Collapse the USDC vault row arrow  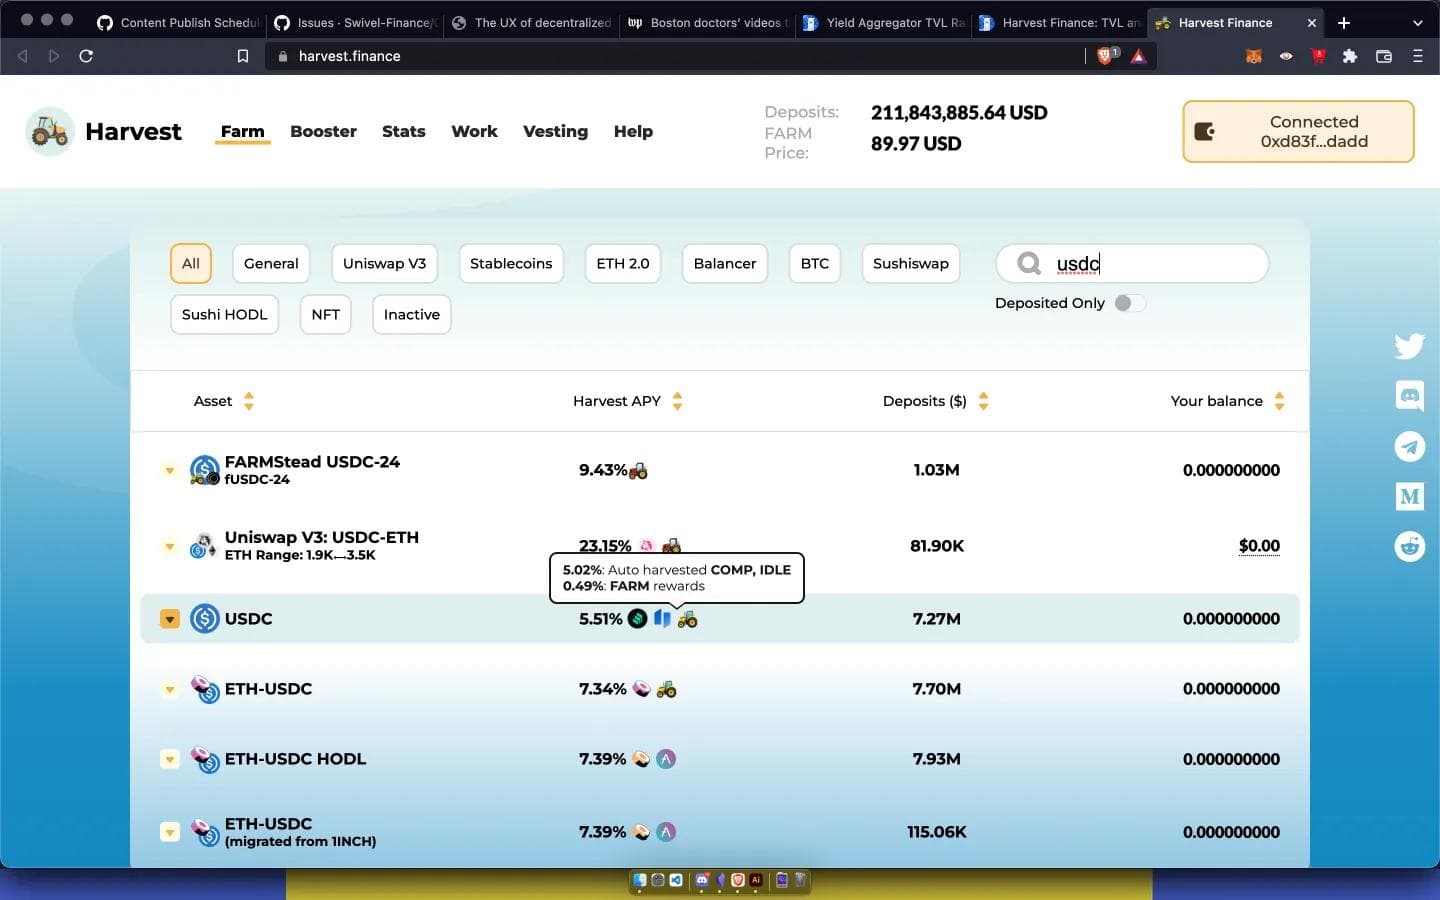(170, 619)
